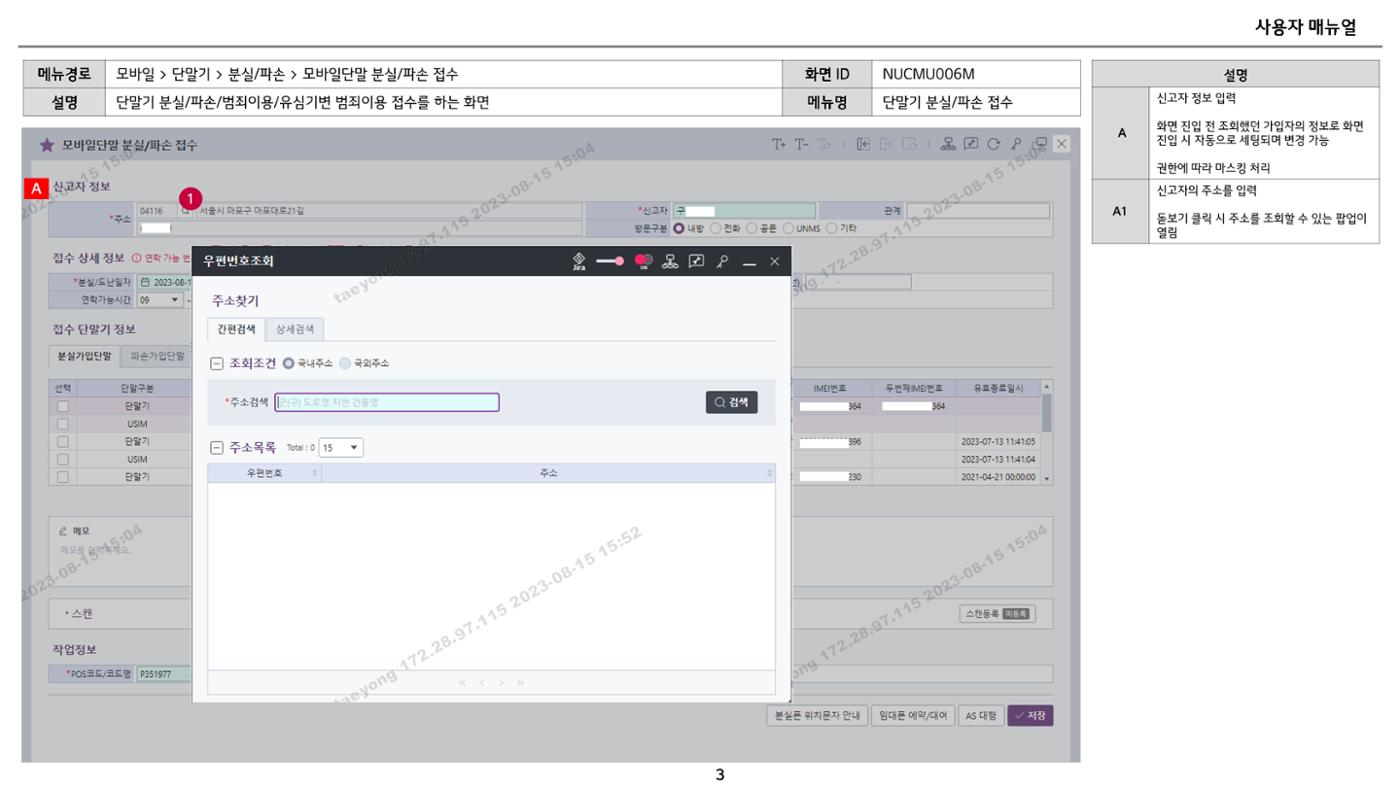Image resolution: width=1400 pixels, height=788 pixels.
Task: Click the network diagram icon in main window toolbar
Action: pyautogui.click(x=948, y=145)
